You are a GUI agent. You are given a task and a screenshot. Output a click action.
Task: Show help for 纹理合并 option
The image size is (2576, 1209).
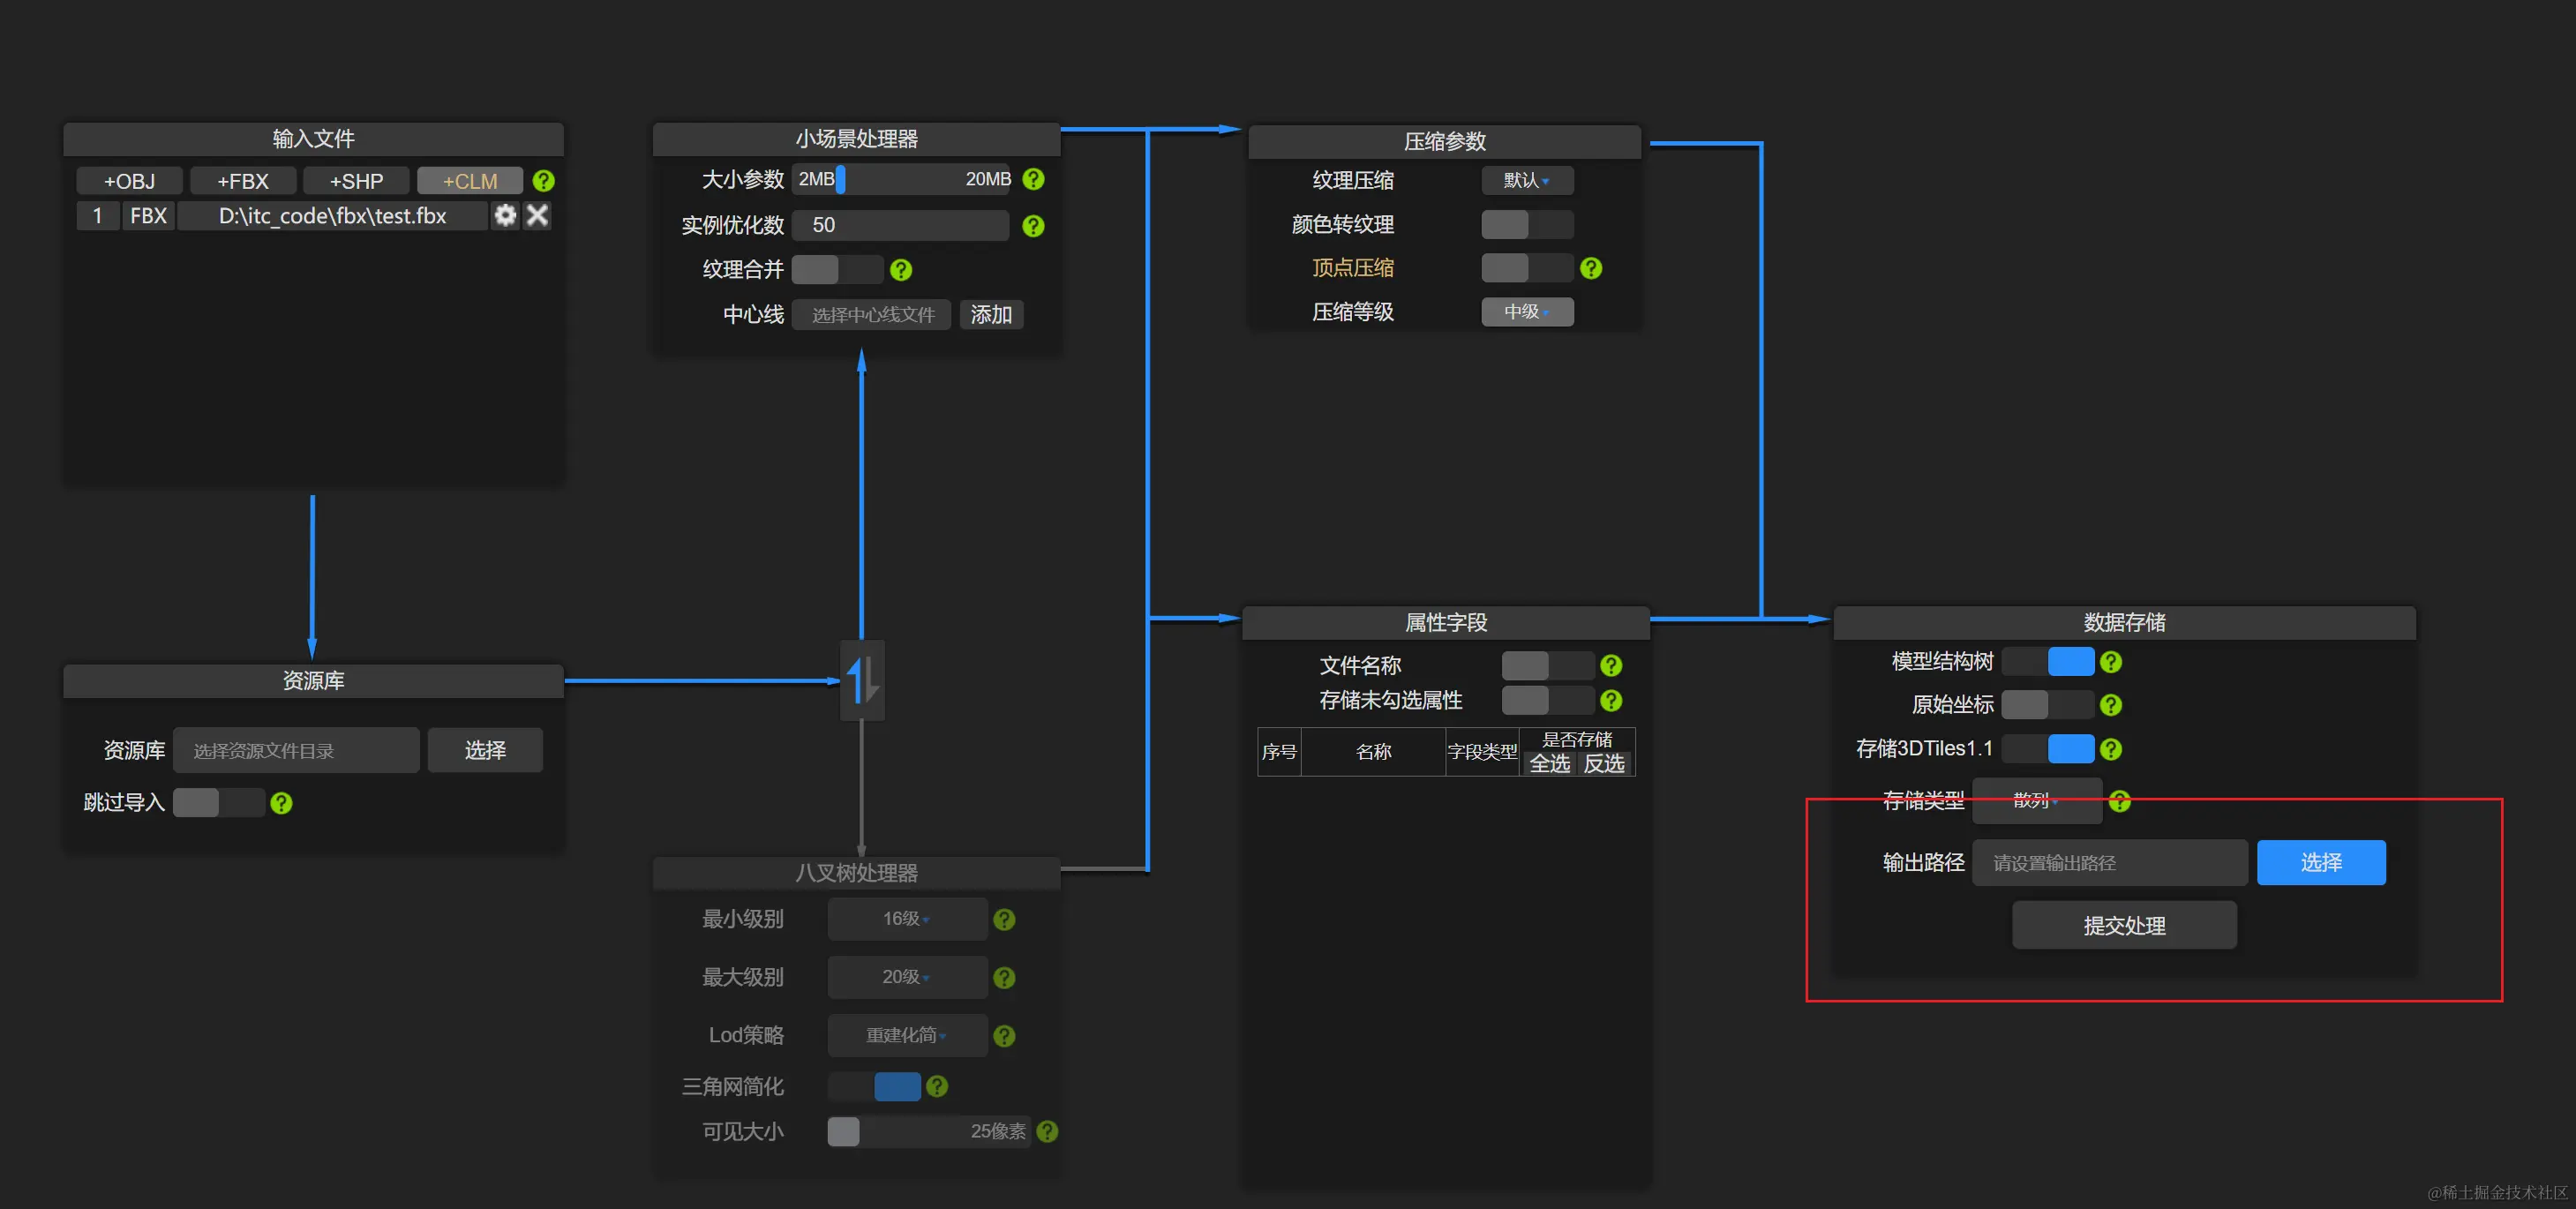click(901, 270)
